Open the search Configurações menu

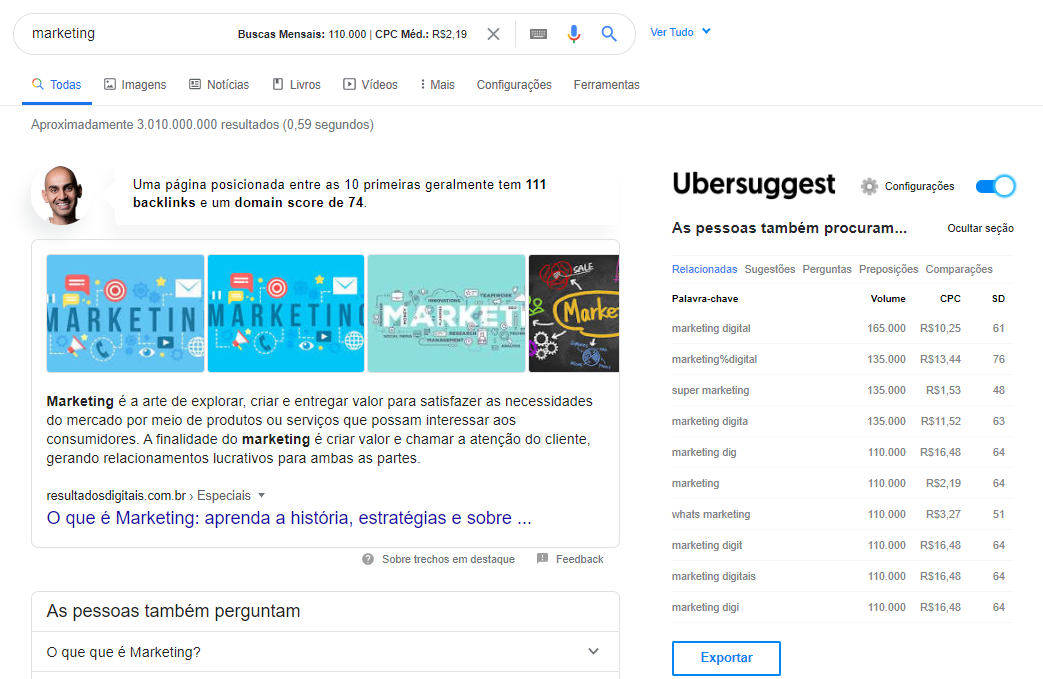coord(514,84)
